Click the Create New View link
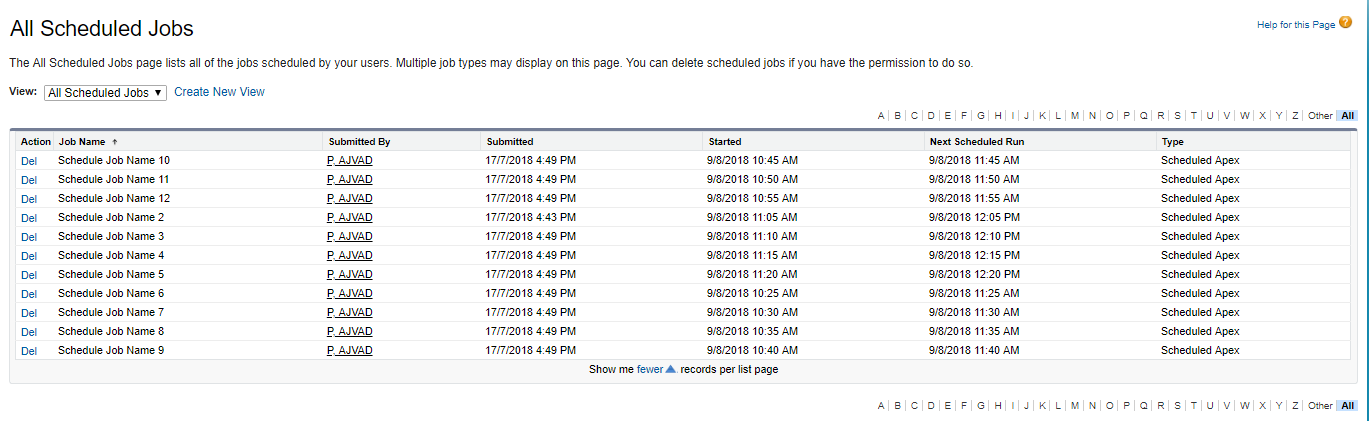The width and height of the screenshot is (1369, 421). 219,92
